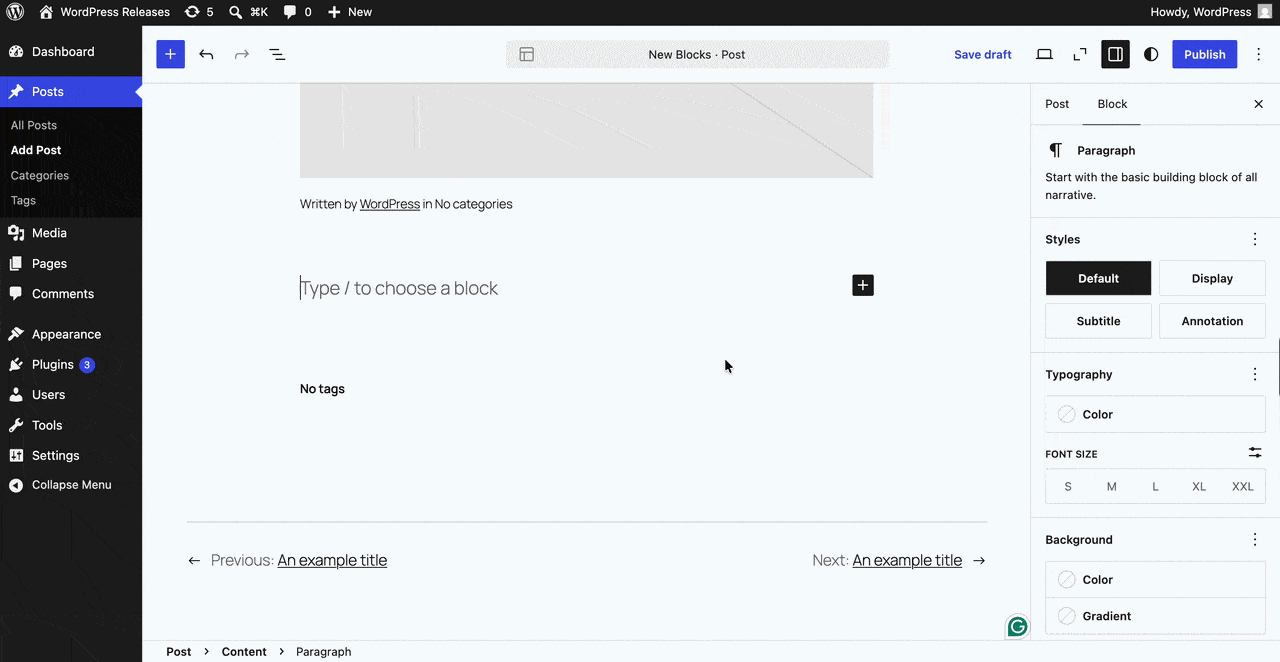Image resolution: width=1280 pixels, height=662 pixels.
Task: Open Typography panel options menu
Action: click(x=1255, y=374)
